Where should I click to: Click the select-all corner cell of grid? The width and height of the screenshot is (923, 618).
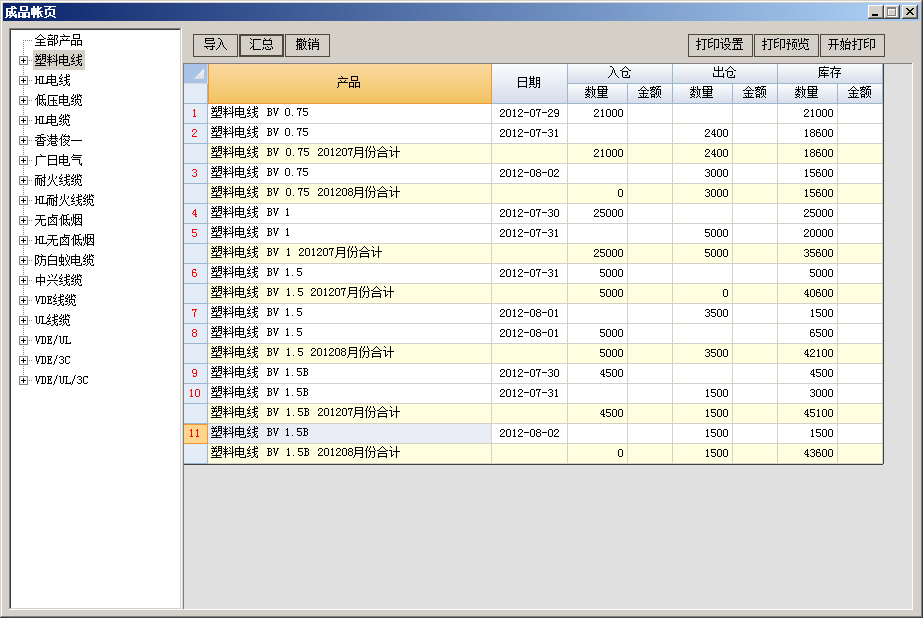(196, 74)
